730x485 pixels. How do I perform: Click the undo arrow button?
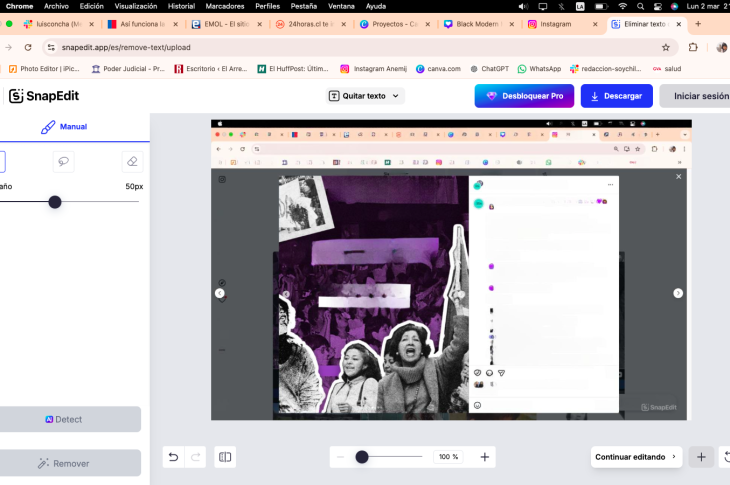point(173,457)
